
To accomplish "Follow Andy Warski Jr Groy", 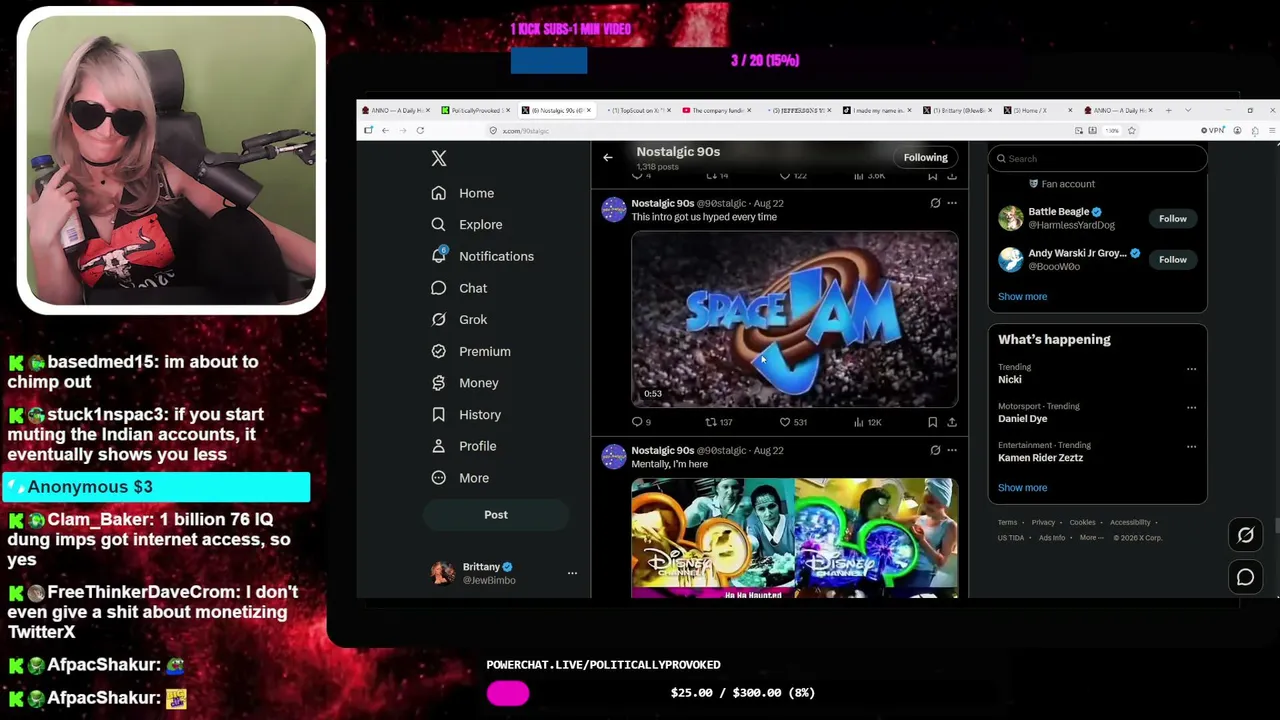I will 1172,259.
